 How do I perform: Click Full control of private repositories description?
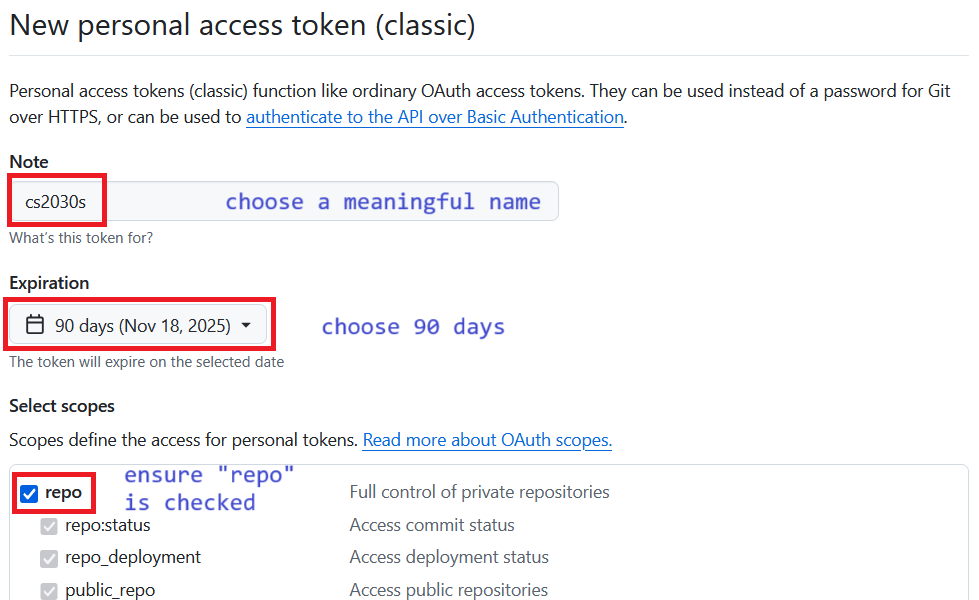(x=479, y=492)
